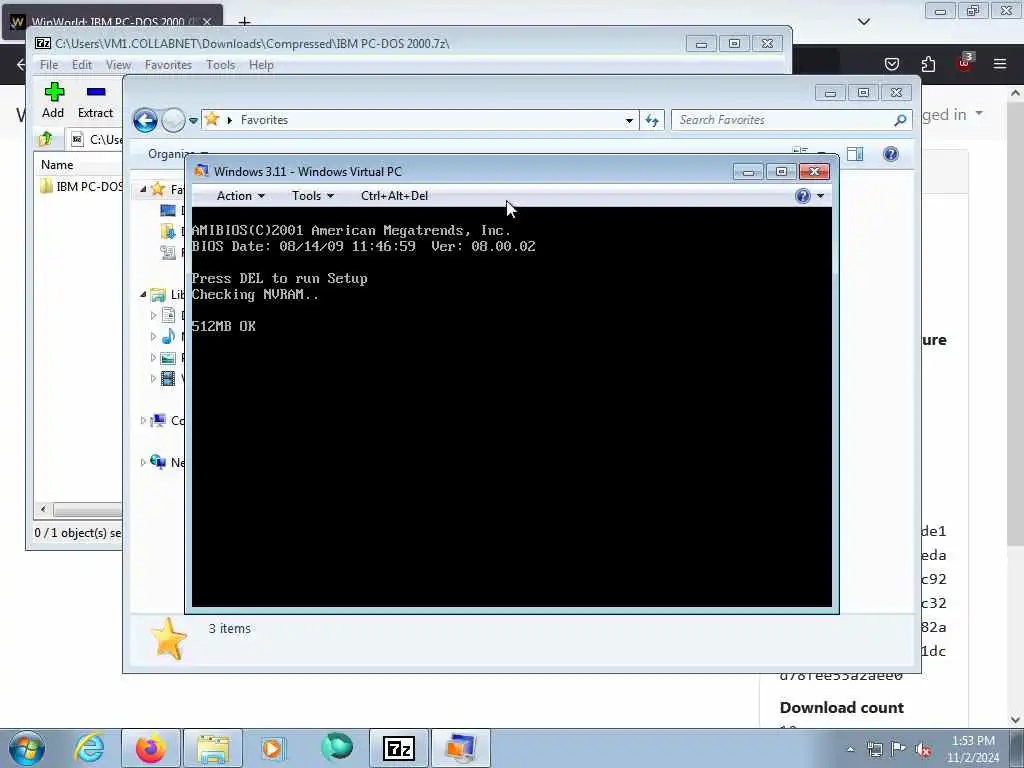1024x768 pixels.
Task: Open the Action menu in Virtual PC
Action: pos(240,196)
